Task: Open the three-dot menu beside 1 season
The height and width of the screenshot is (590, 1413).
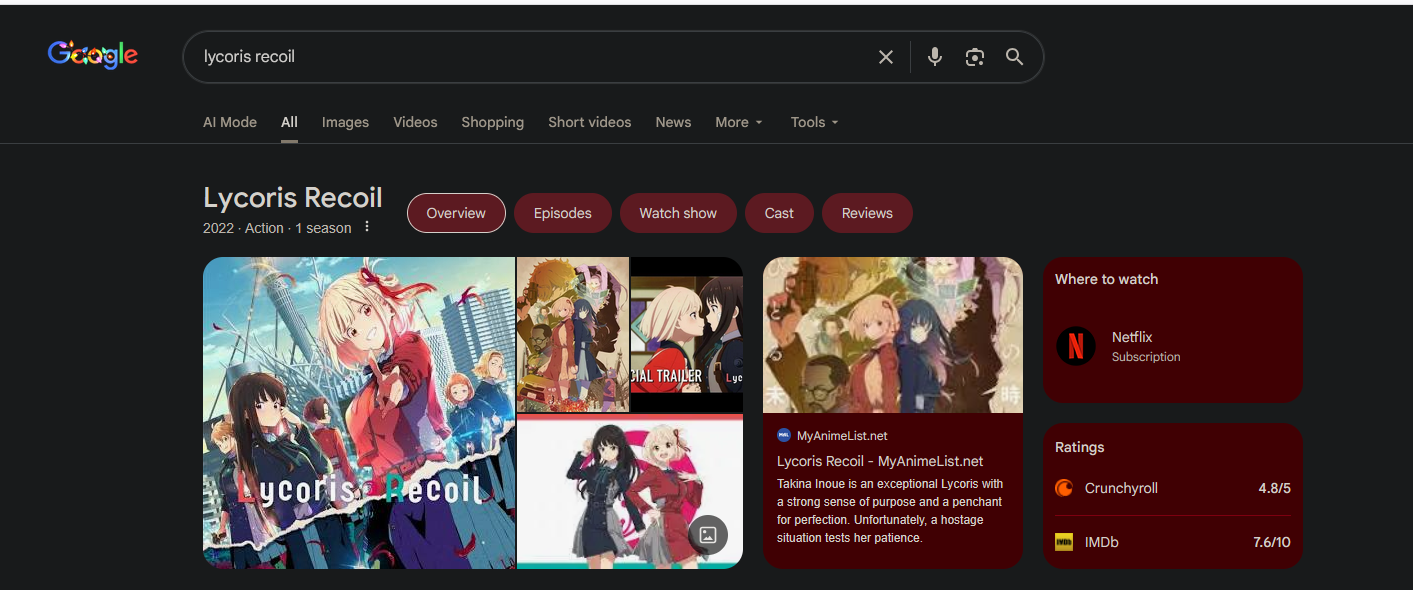Action: [367, 227]
